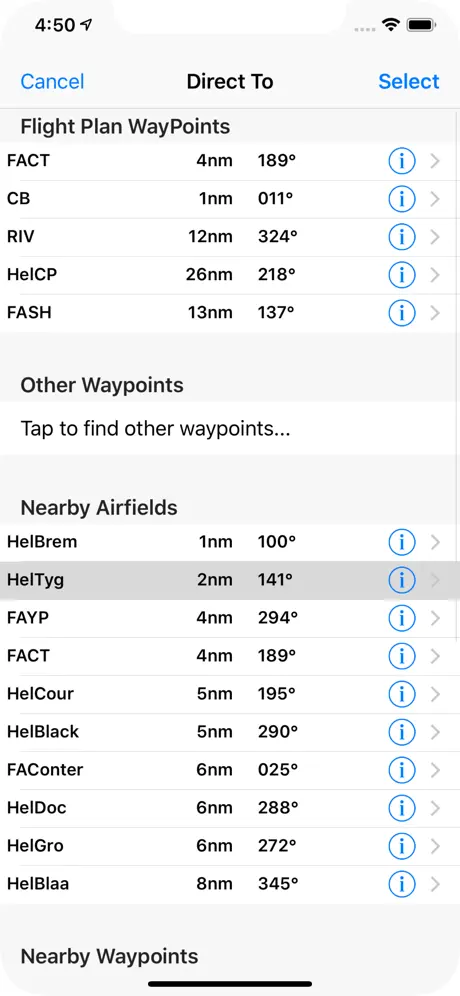This screenshot has width=460, height=996.
Task: Tap info icon for FAConter airfield
Action: pyautogui.click(x=402, y=770)
